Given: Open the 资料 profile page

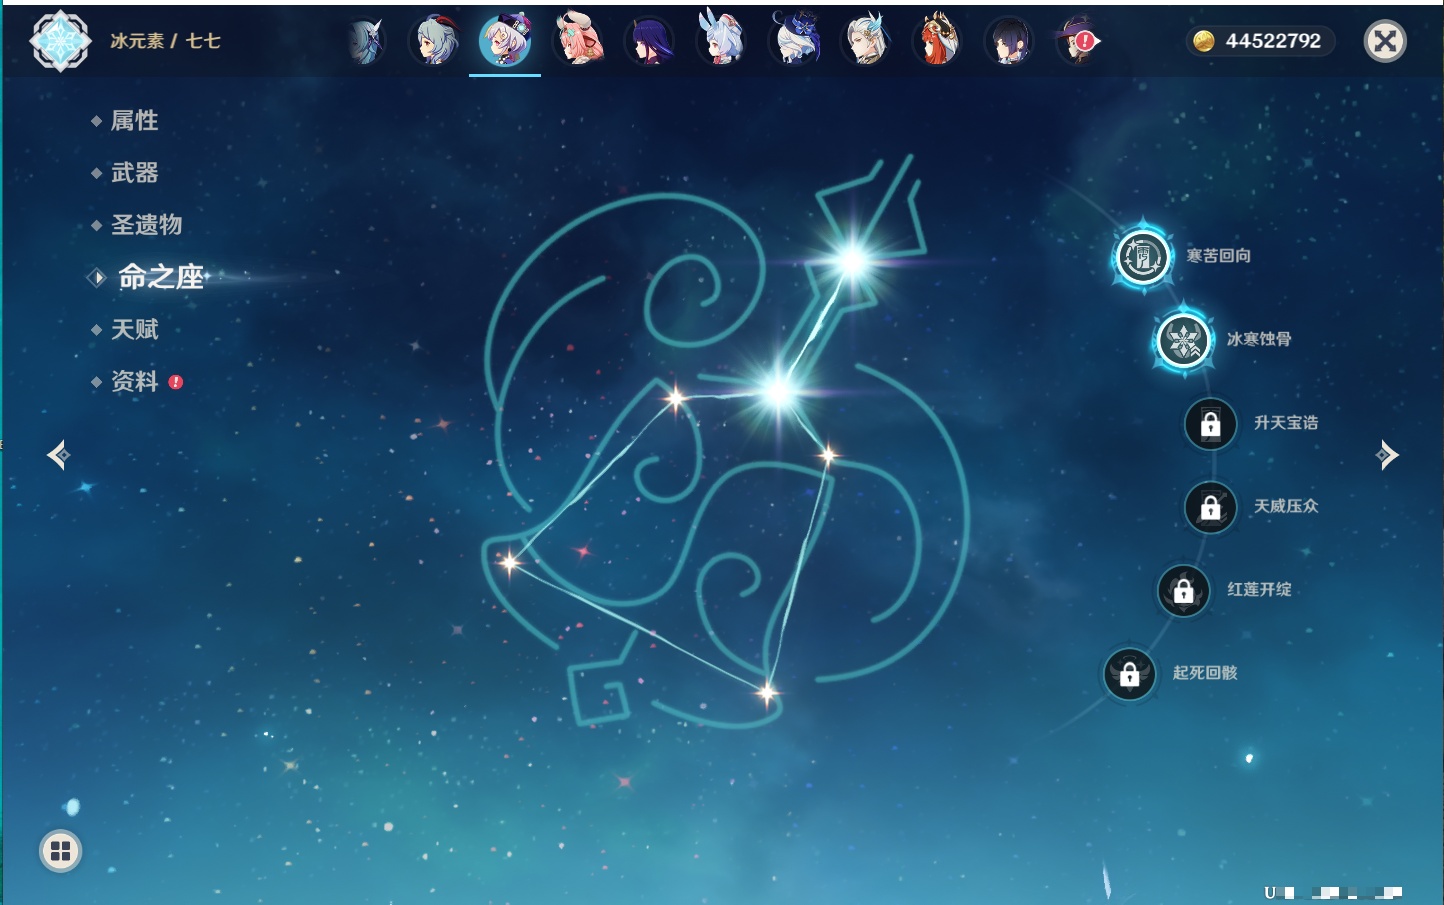Looking at the screenshot, I should tap(135, 381).
